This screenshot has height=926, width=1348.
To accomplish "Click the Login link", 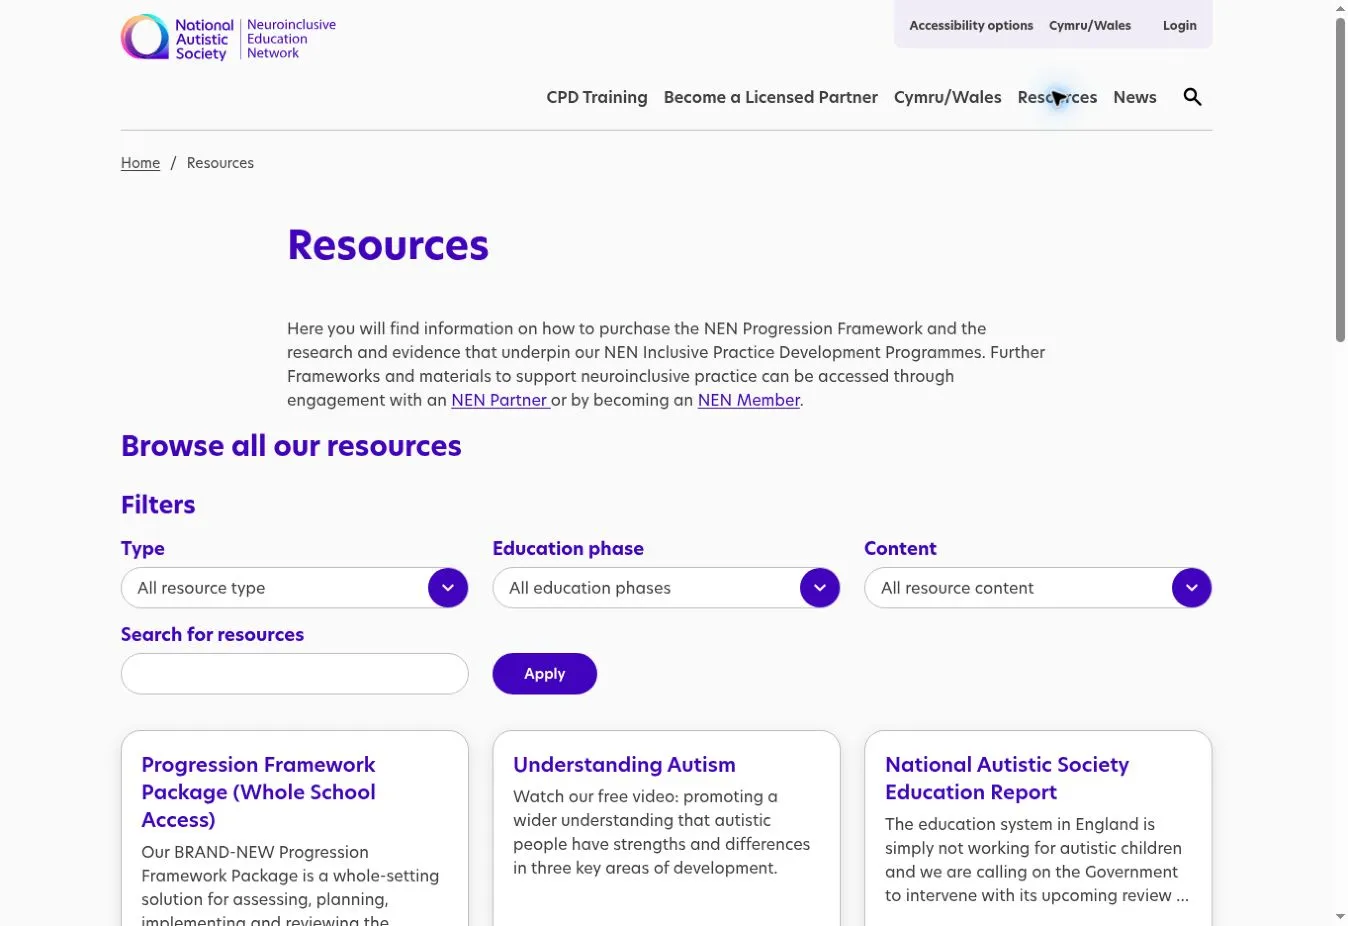I will [1180, 25].
